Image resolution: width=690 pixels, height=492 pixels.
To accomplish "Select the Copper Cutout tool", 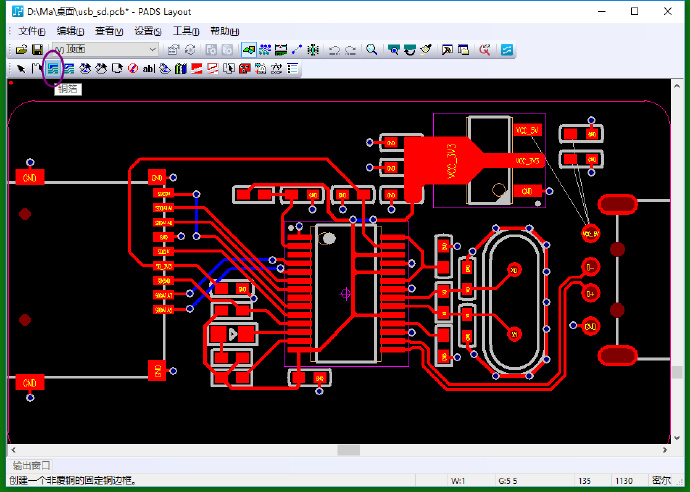I will click(x=69, y=69).
